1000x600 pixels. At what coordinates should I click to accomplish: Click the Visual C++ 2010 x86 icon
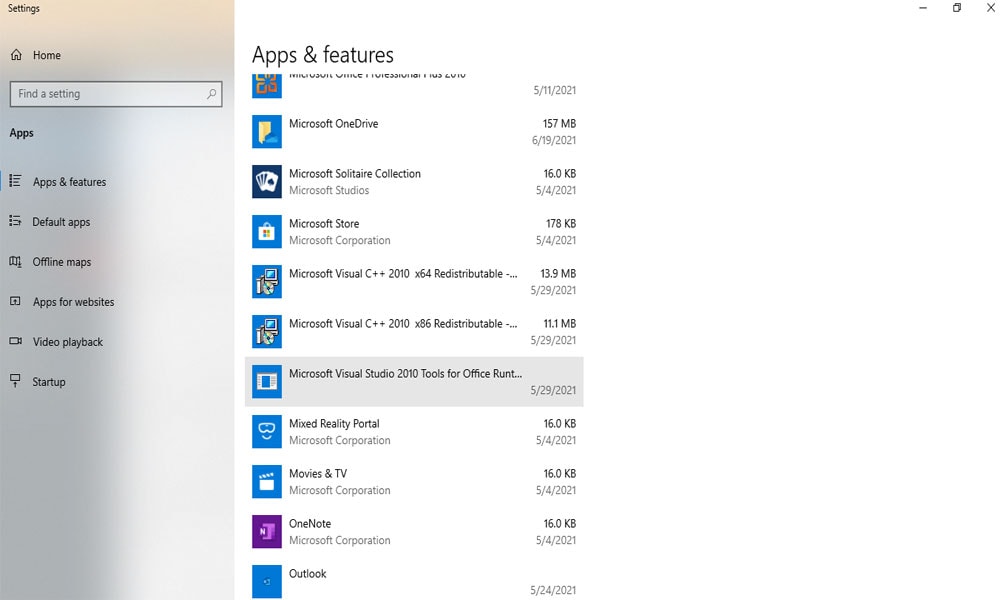click(x=267, y=332)
